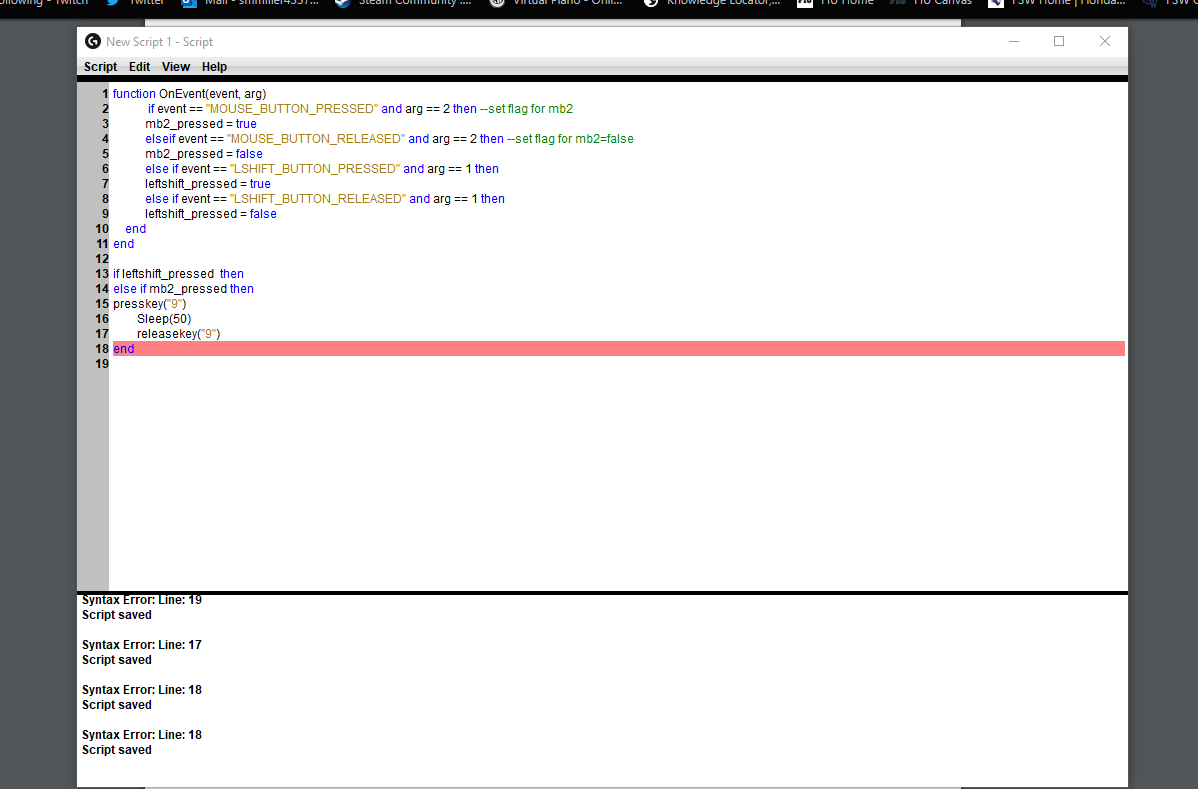This screenshot has width=1198, height=789.
Task: Open the Script menu
Action: tap(100, 66)
